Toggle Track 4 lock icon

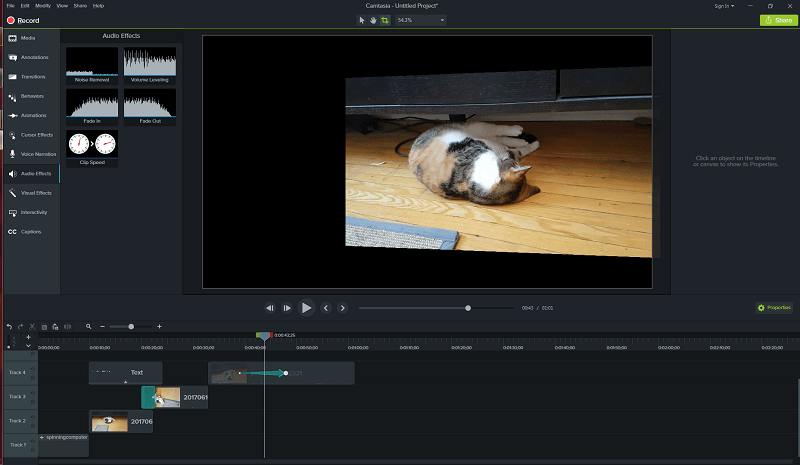click(x=33, y=378)
